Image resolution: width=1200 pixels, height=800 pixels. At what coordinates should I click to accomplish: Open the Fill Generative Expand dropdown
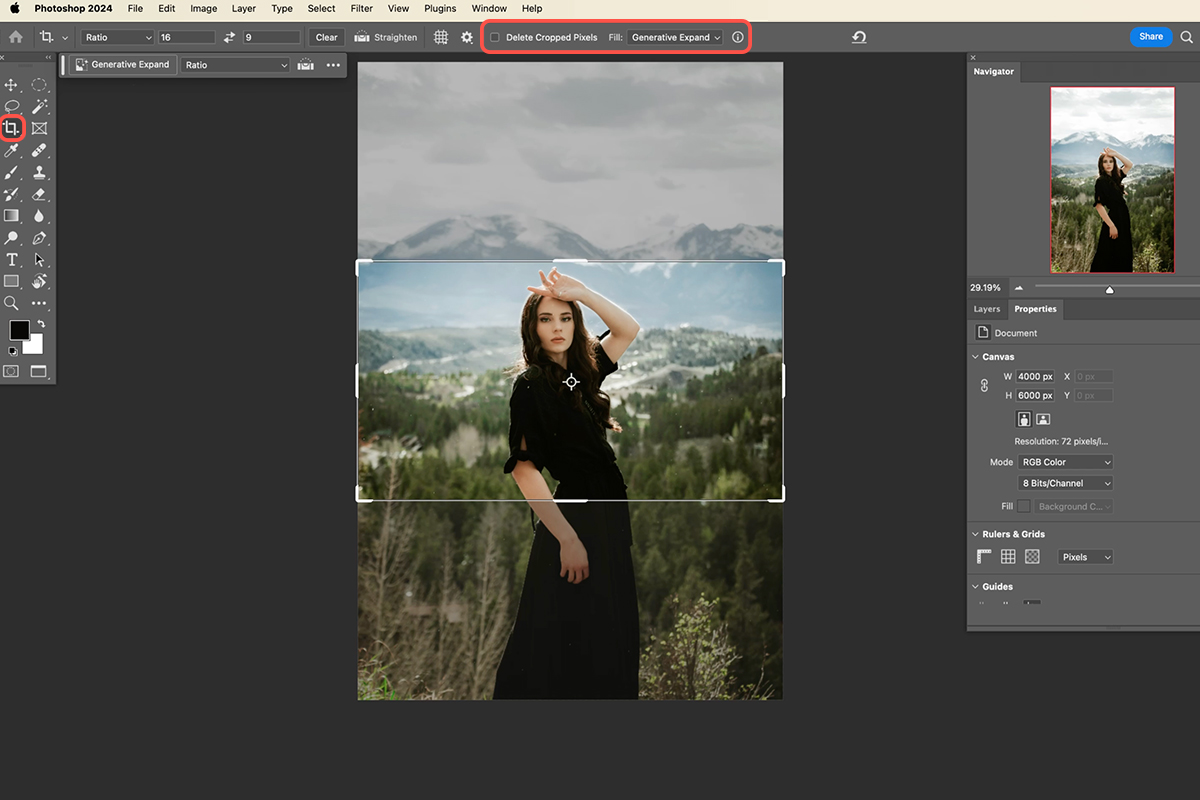[x=676, y=37]
